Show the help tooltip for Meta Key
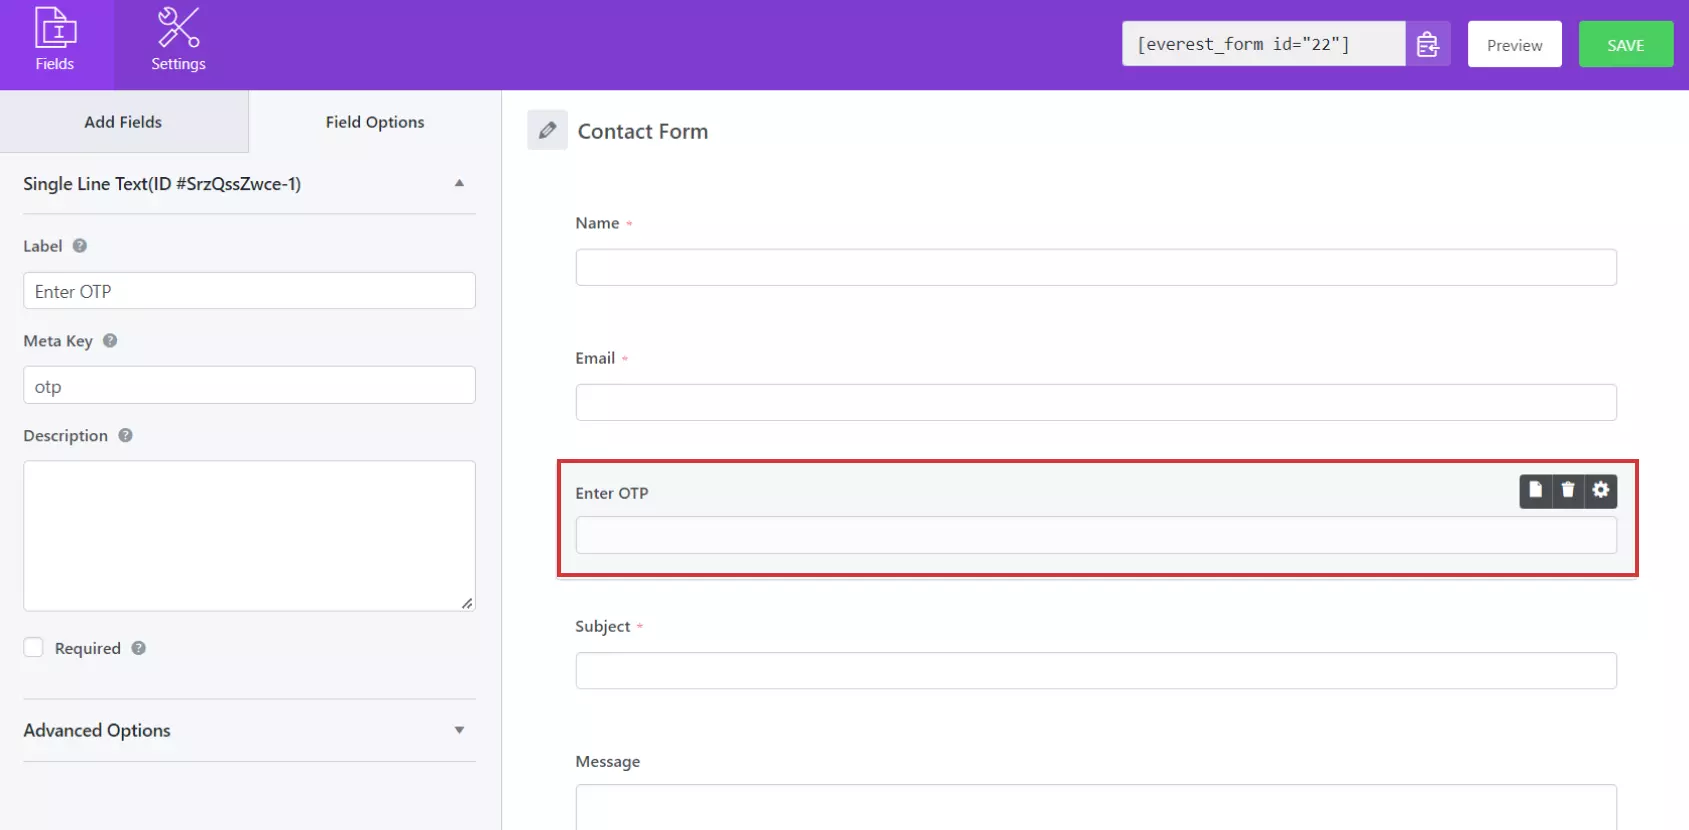This screenshot has height=830, width=1689. click(110, 341)
